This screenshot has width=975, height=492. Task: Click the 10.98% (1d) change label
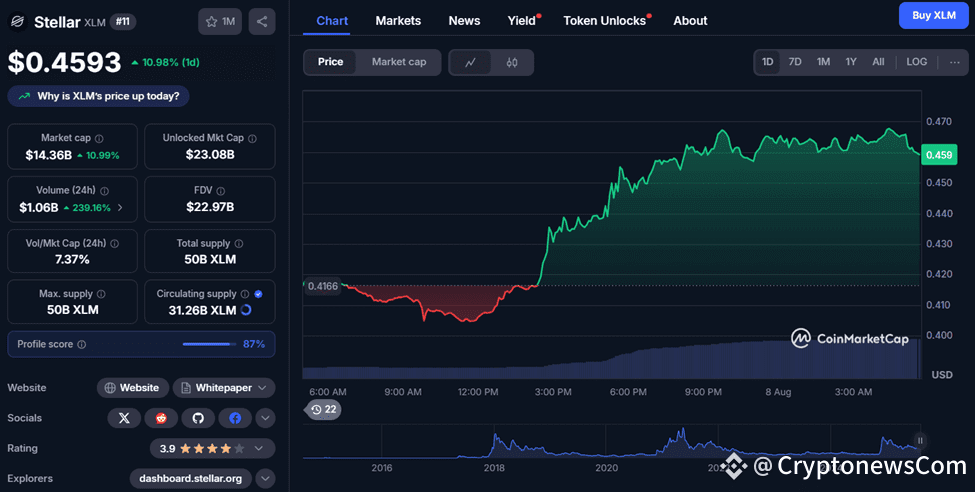click(x=165, y=62)
